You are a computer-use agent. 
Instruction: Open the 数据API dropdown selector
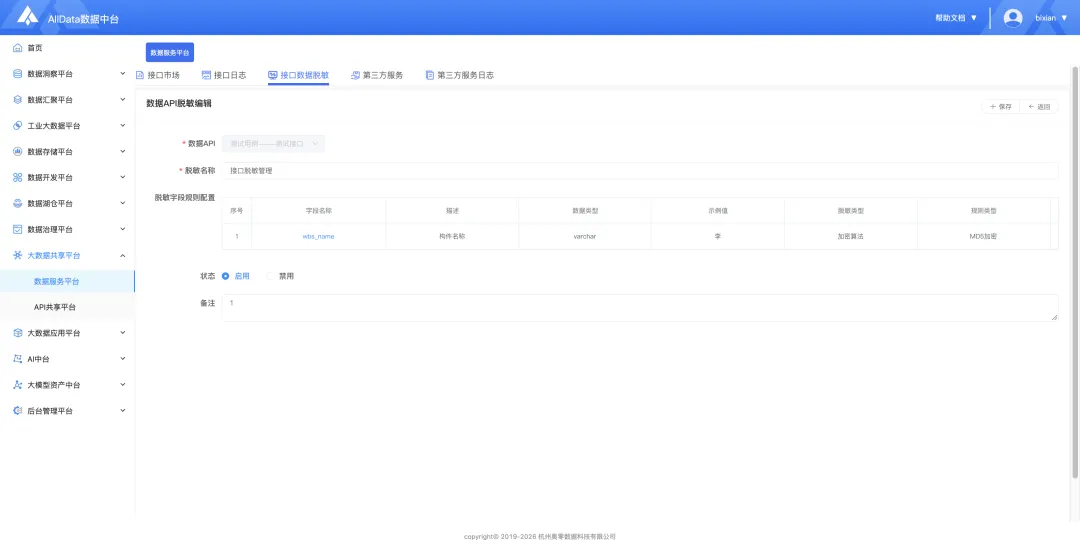[273, 144]
